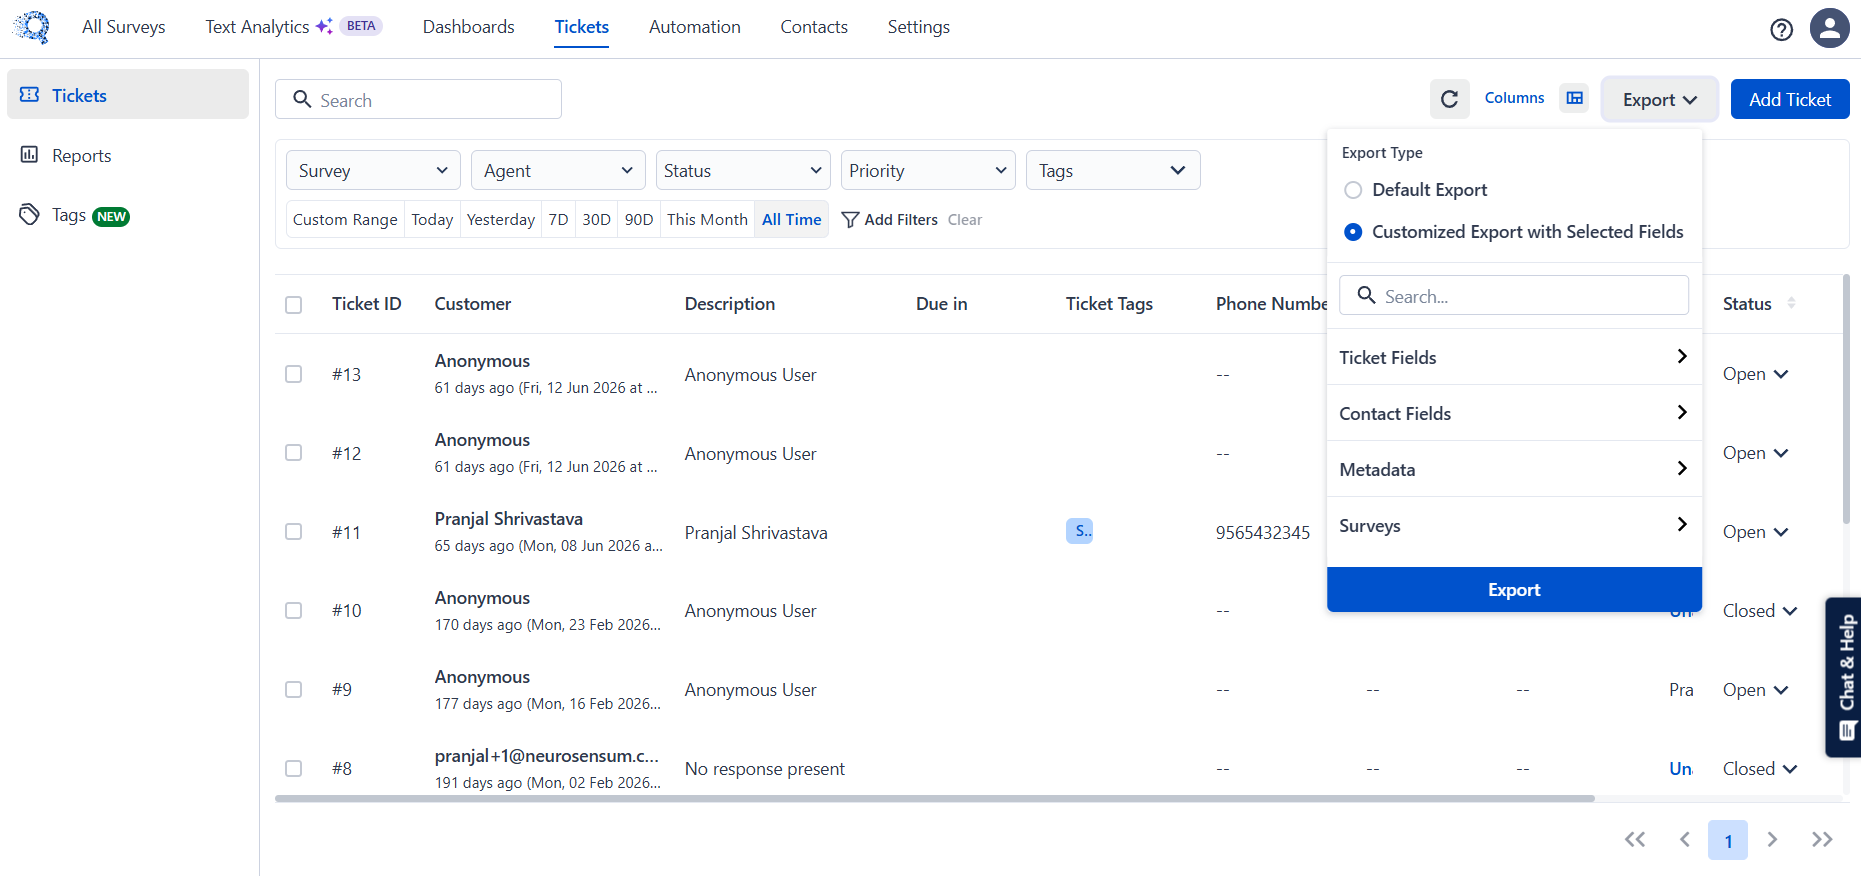1861x876 pixels.
Task: Toggle the Export dropdown button
Action: (x=1660, y=99)
